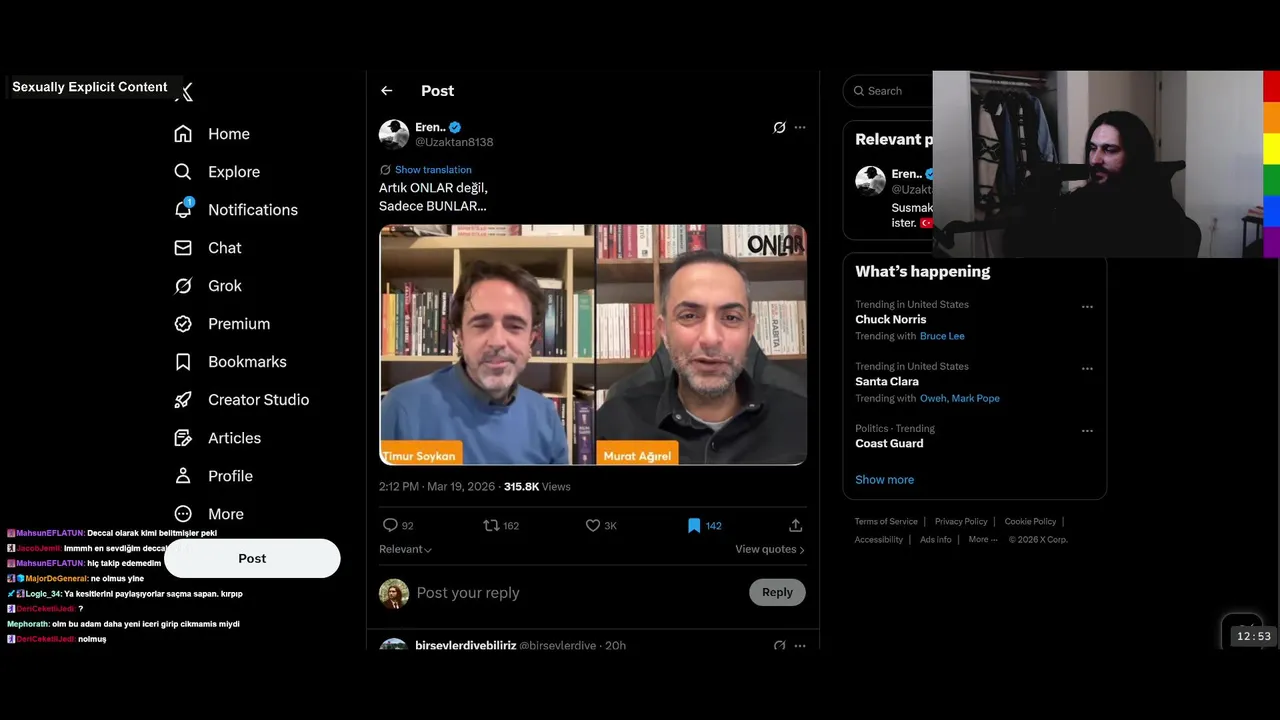Click the Creator Studio rocket icon
Image resolution: width=1280 pixels, height=720 pixels.
[183, 400]
